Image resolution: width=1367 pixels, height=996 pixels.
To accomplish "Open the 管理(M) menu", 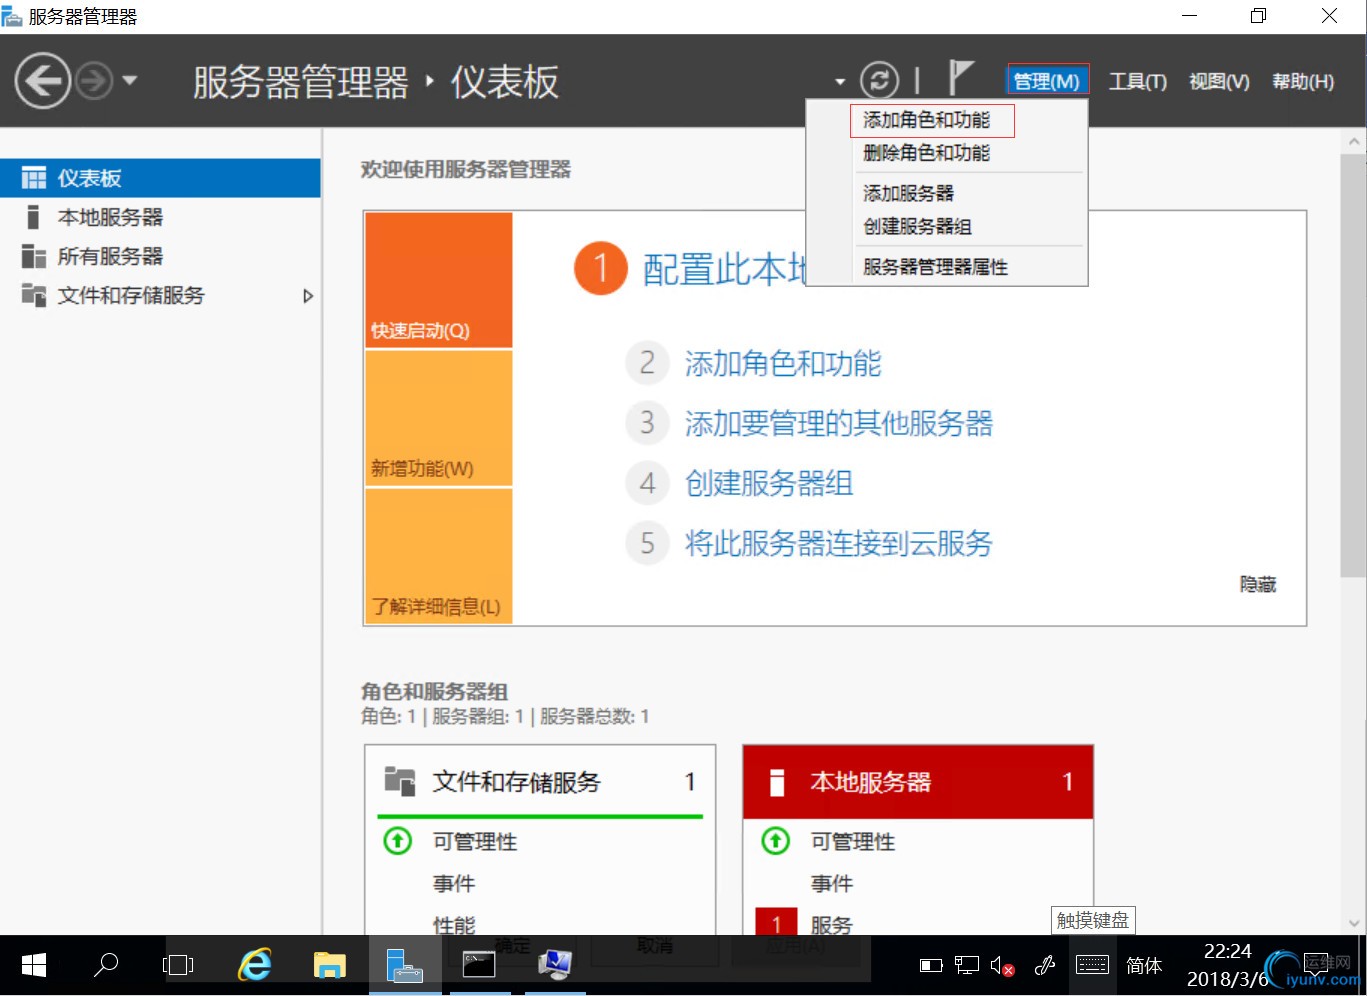I will tap(1047, 81).
